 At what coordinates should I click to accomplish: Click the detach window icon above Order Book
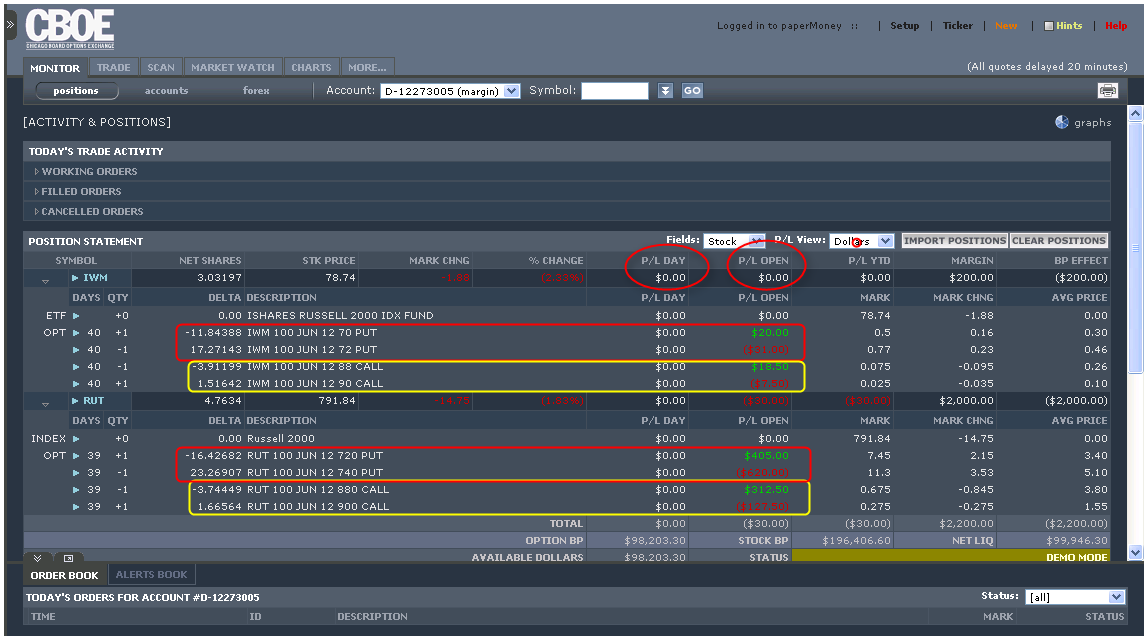pyautogui.click(x=68, y=558)
